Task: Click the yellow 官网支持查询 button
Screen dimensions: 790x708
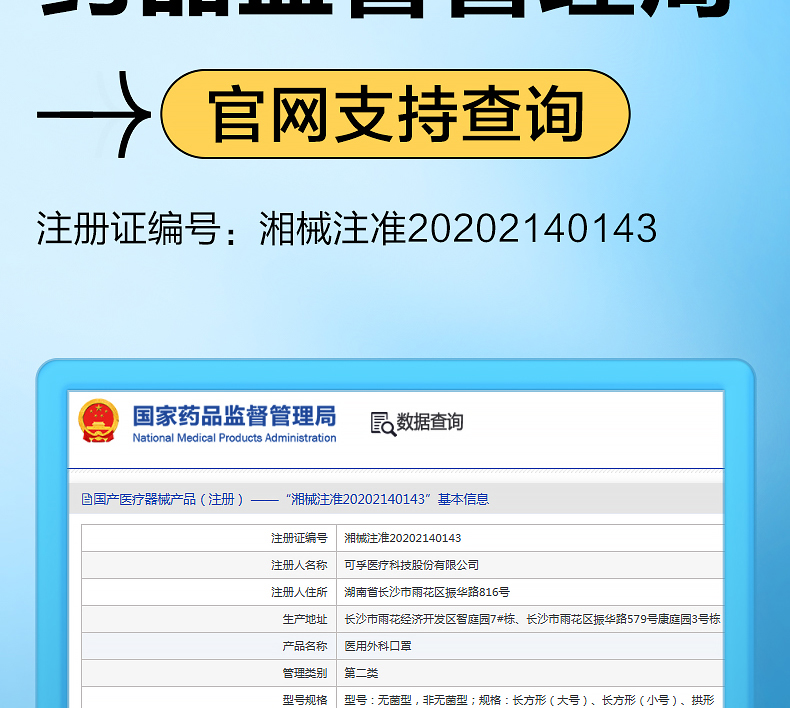Action: pyautogui.click(x=396, y=114)
